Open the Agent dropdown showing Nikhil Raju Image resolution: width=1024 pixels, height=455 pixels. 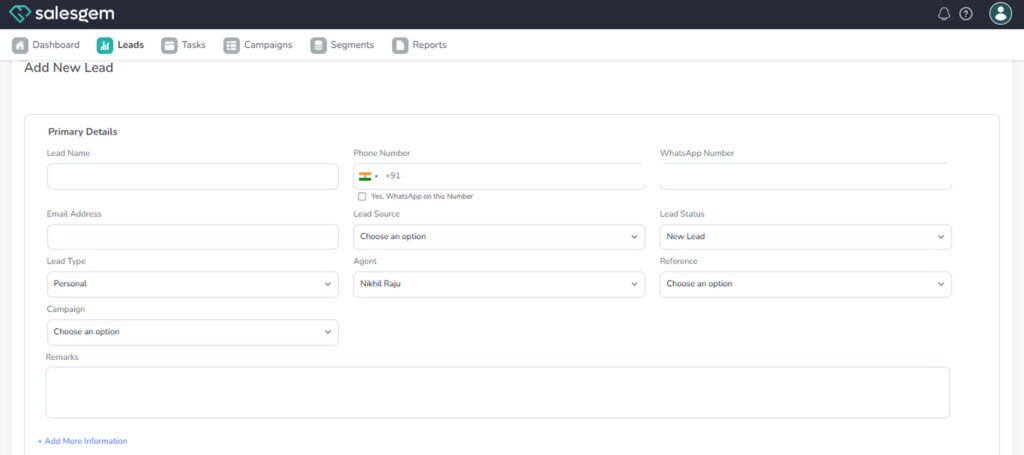click(498, 284)
